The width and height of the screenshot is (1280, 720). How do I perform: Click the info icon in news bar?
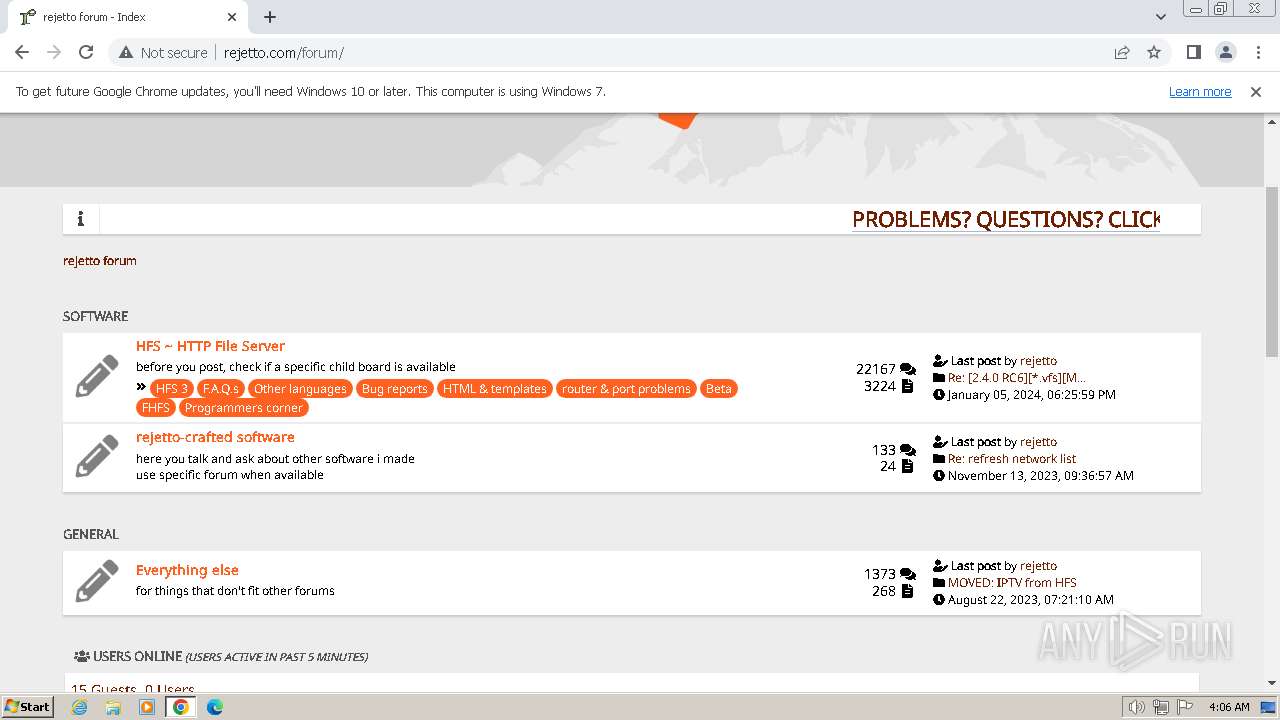[81, 219]
